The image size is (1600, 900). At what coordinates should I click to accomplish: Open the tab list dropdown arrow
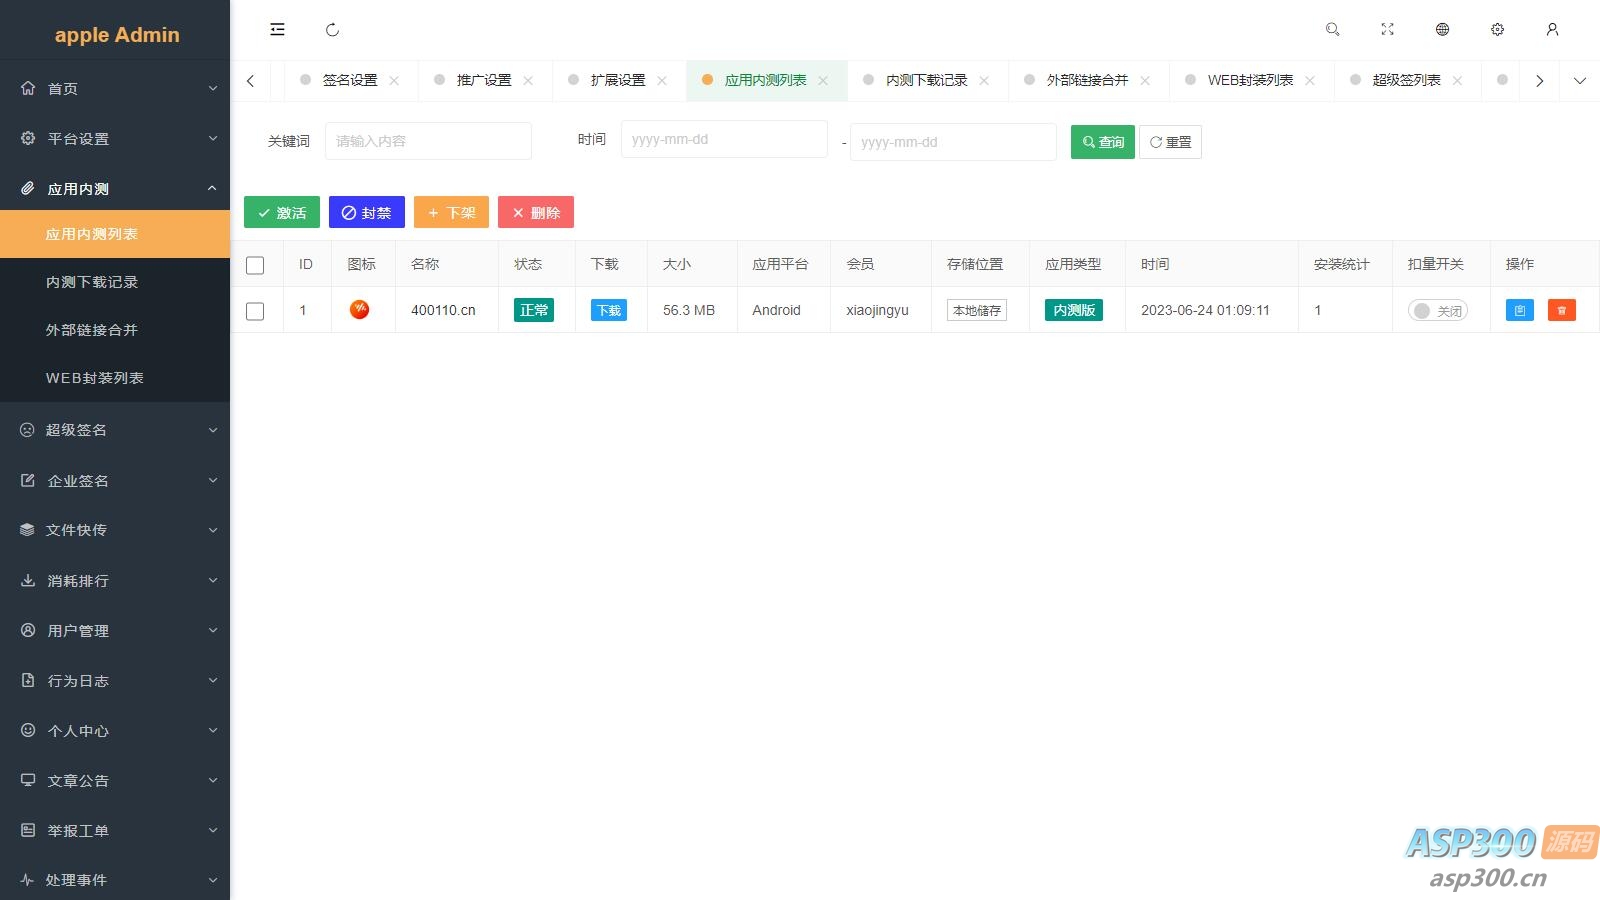pos(1579,81)
